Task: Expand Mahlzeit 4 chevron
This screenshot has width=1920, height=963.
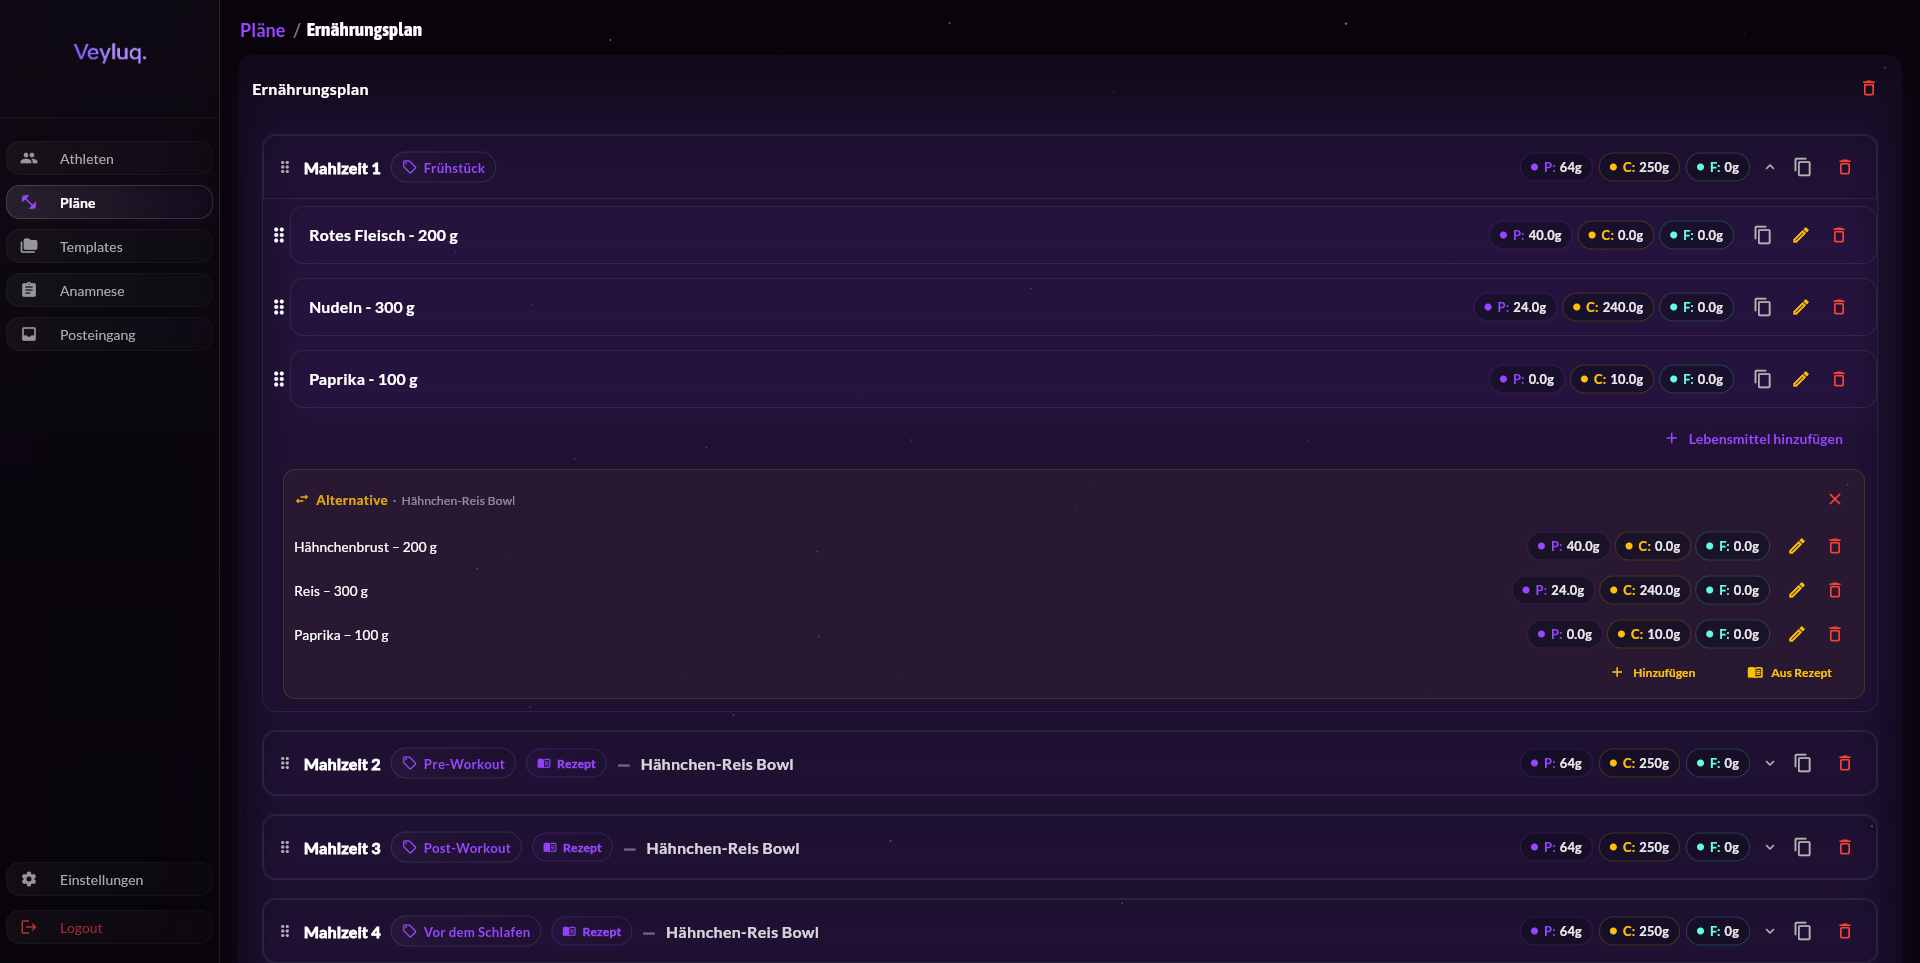Action: tap(1769, 932)
